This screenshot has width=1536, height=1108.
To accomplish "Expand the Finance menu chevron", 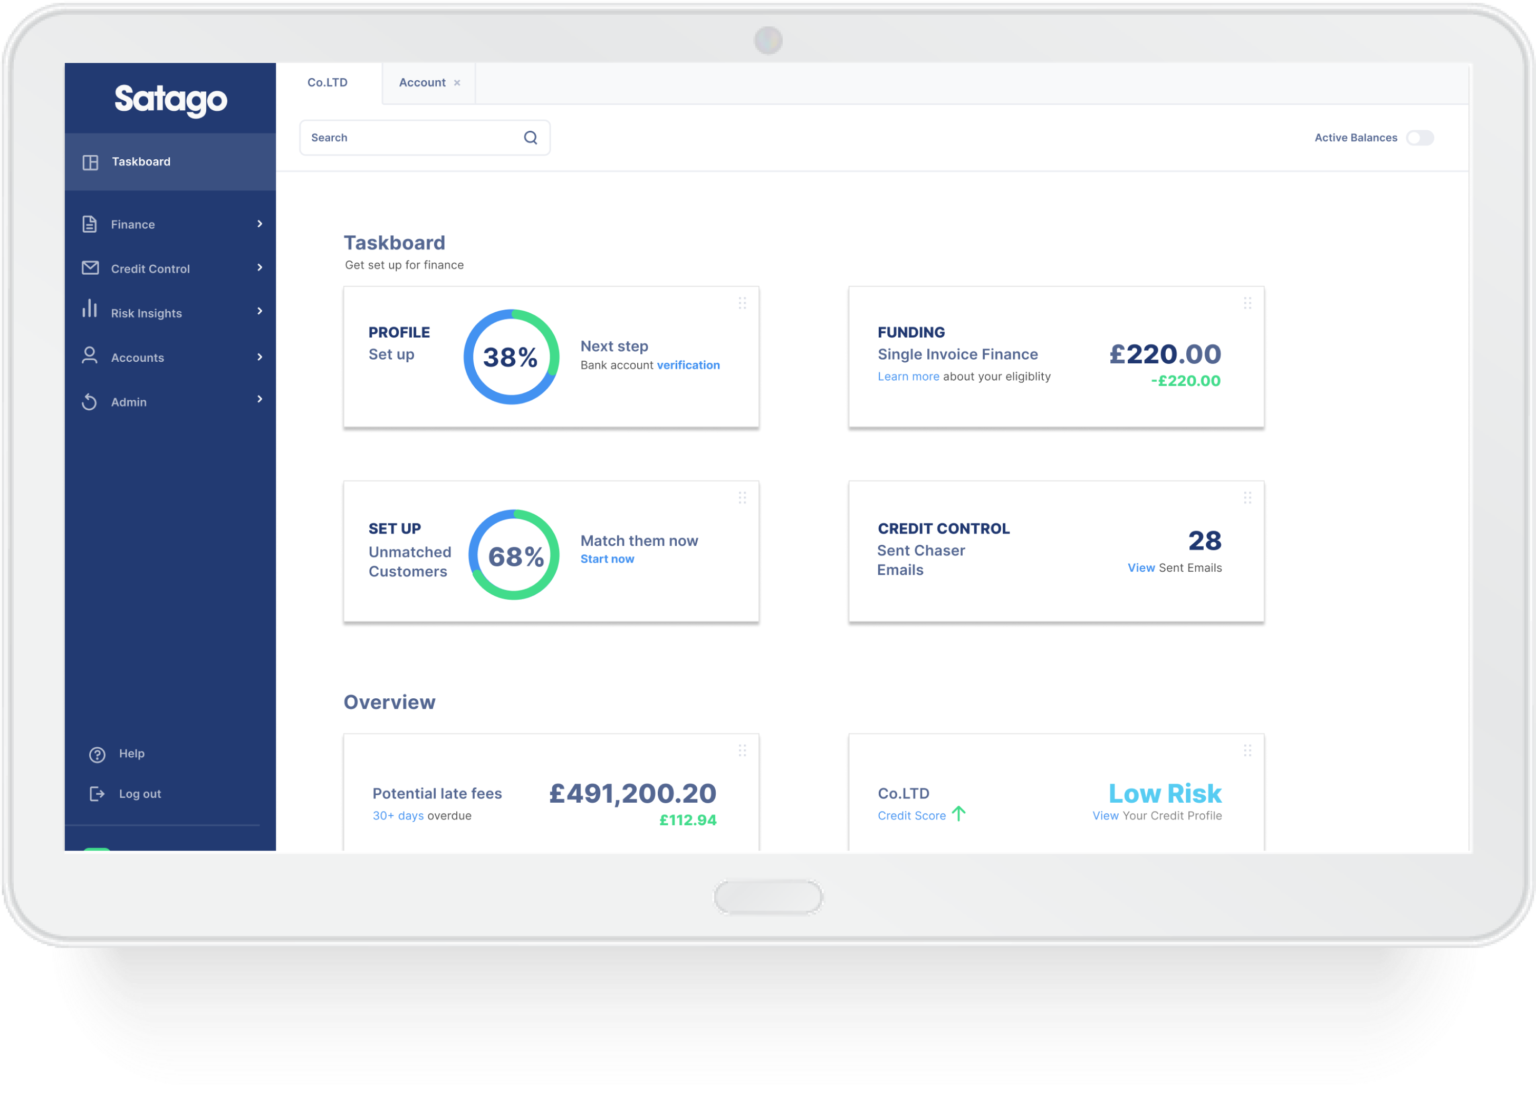I will 260,224.
